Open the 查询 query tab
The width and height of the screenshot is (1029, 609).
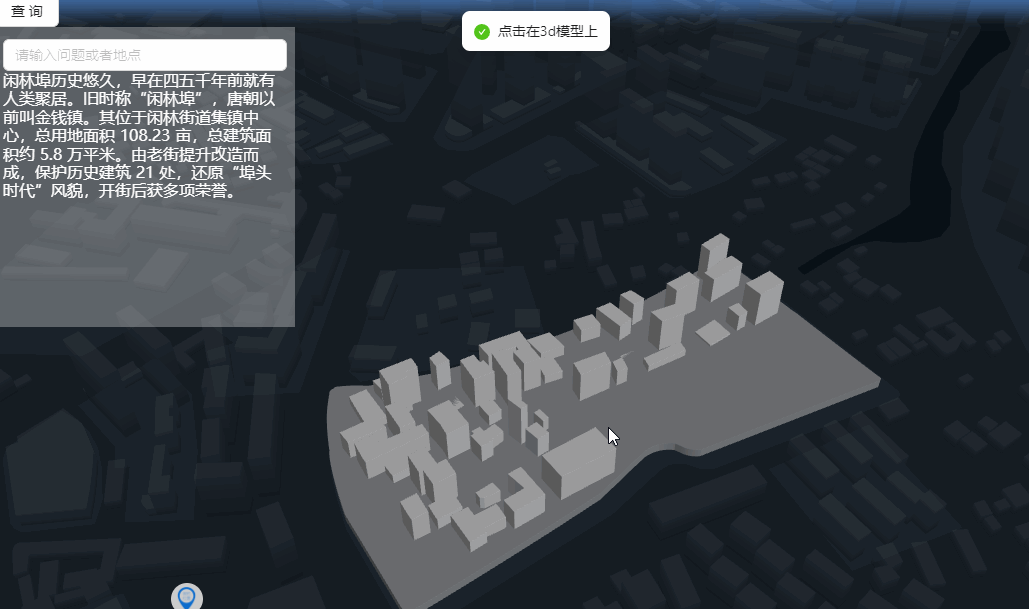point(29,13)
